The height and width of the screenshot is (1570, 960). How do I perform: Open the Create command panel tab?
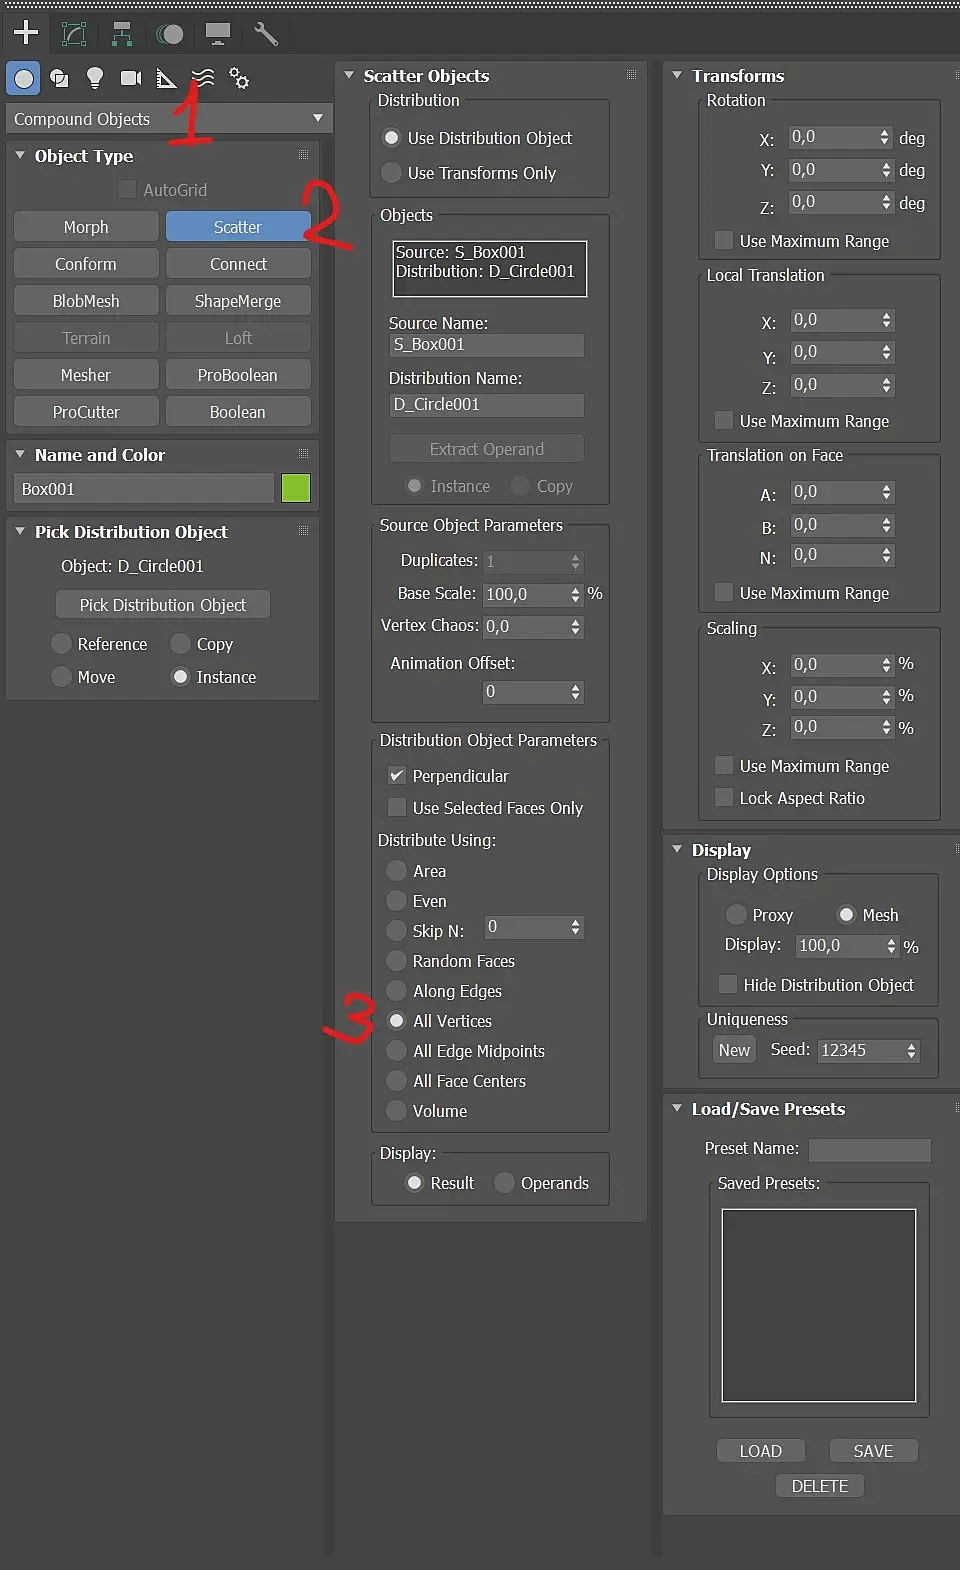pos(26,33)
